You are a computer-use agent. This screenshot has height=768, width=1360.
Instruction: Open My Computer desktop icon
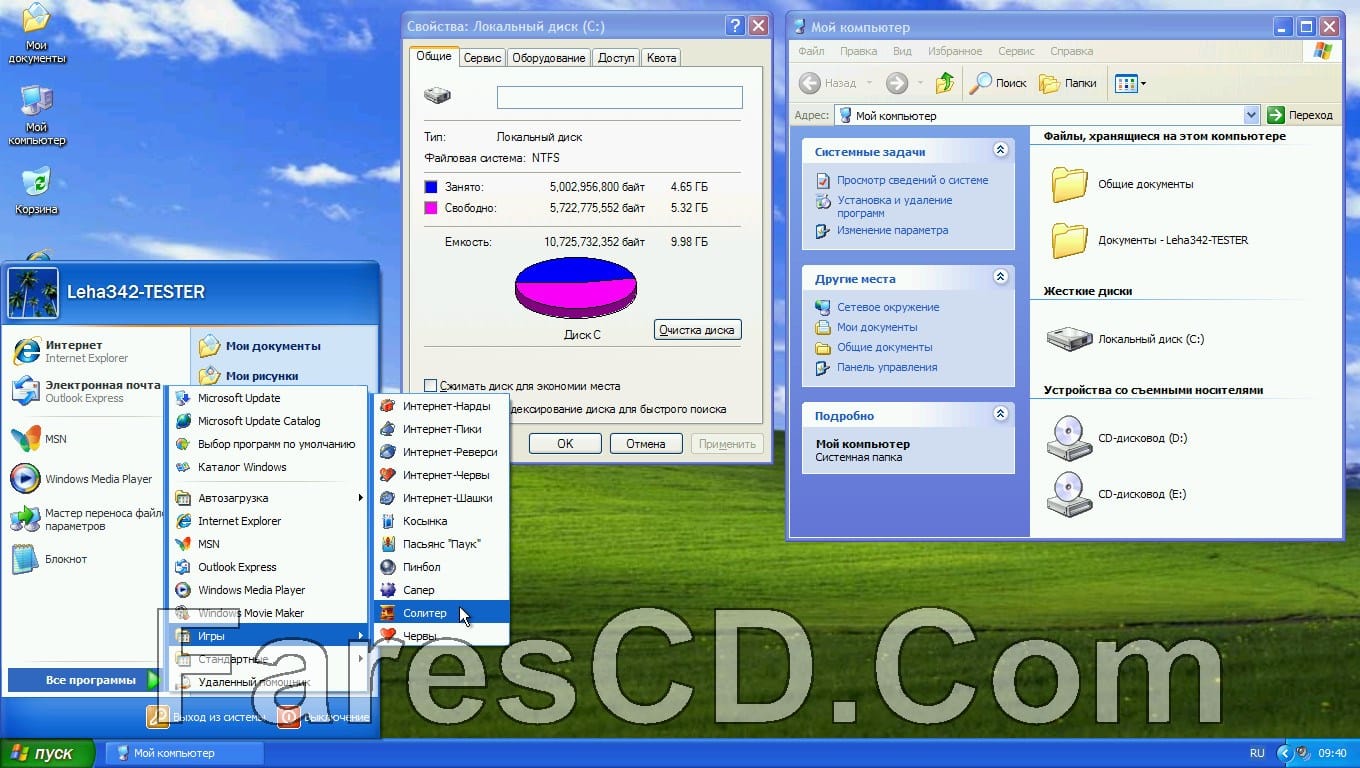(37, 116)
